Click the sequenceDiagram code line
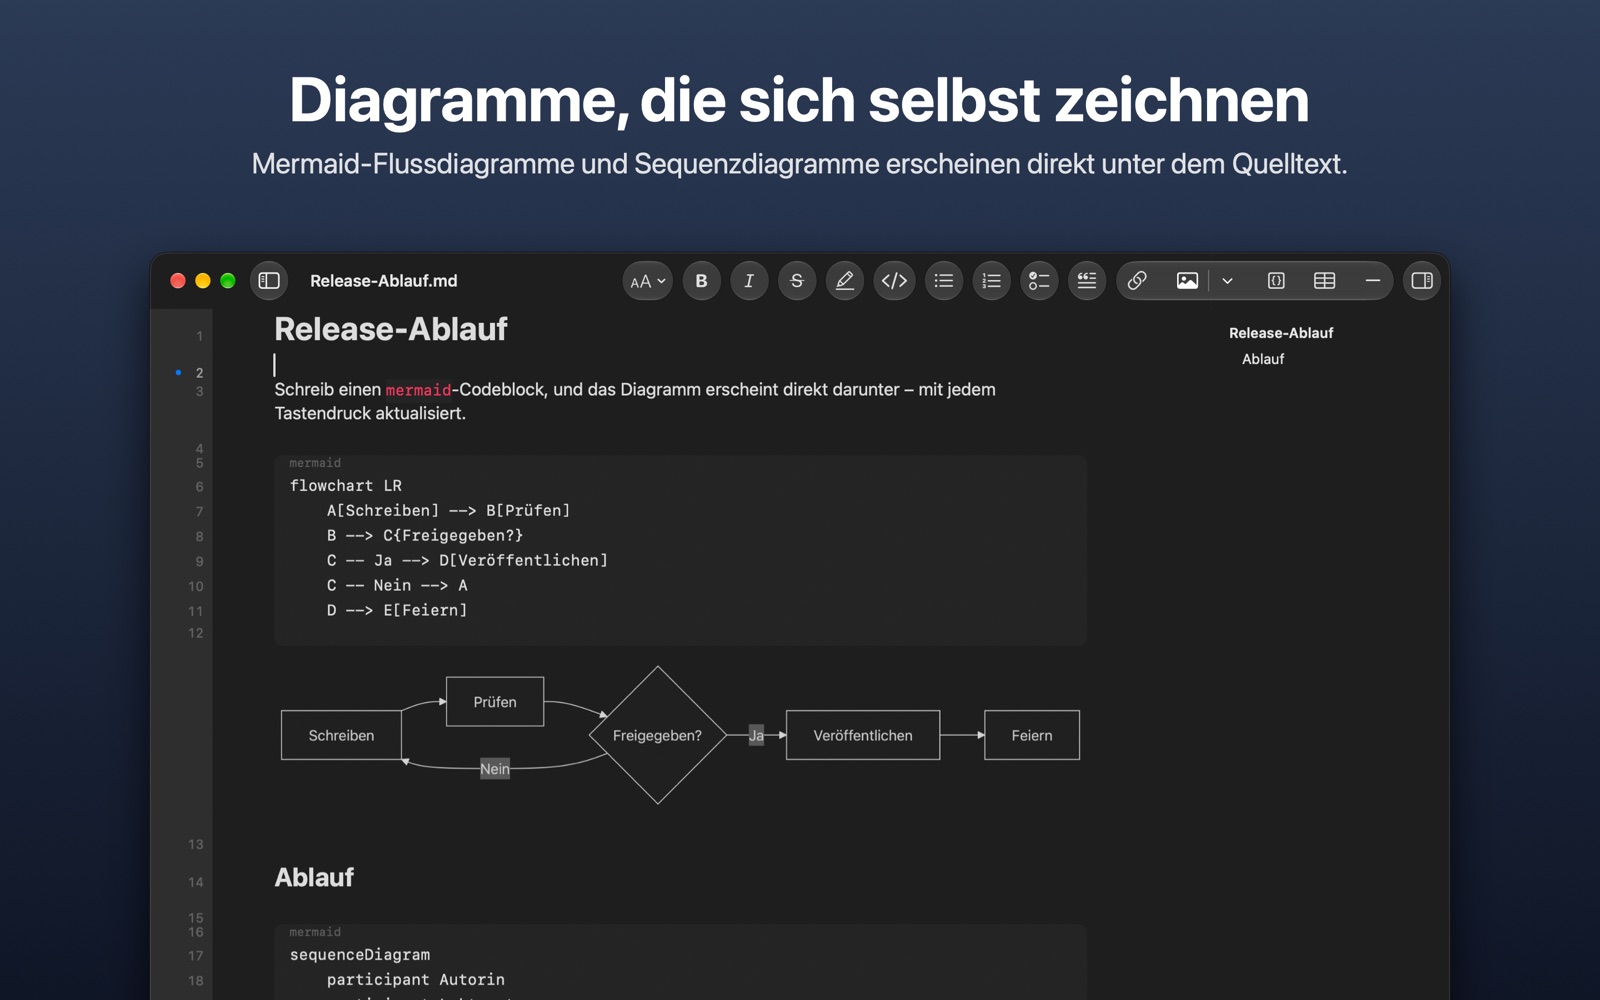The image size is (1600, 1000). pyautogui.click(x=360, y=955)
